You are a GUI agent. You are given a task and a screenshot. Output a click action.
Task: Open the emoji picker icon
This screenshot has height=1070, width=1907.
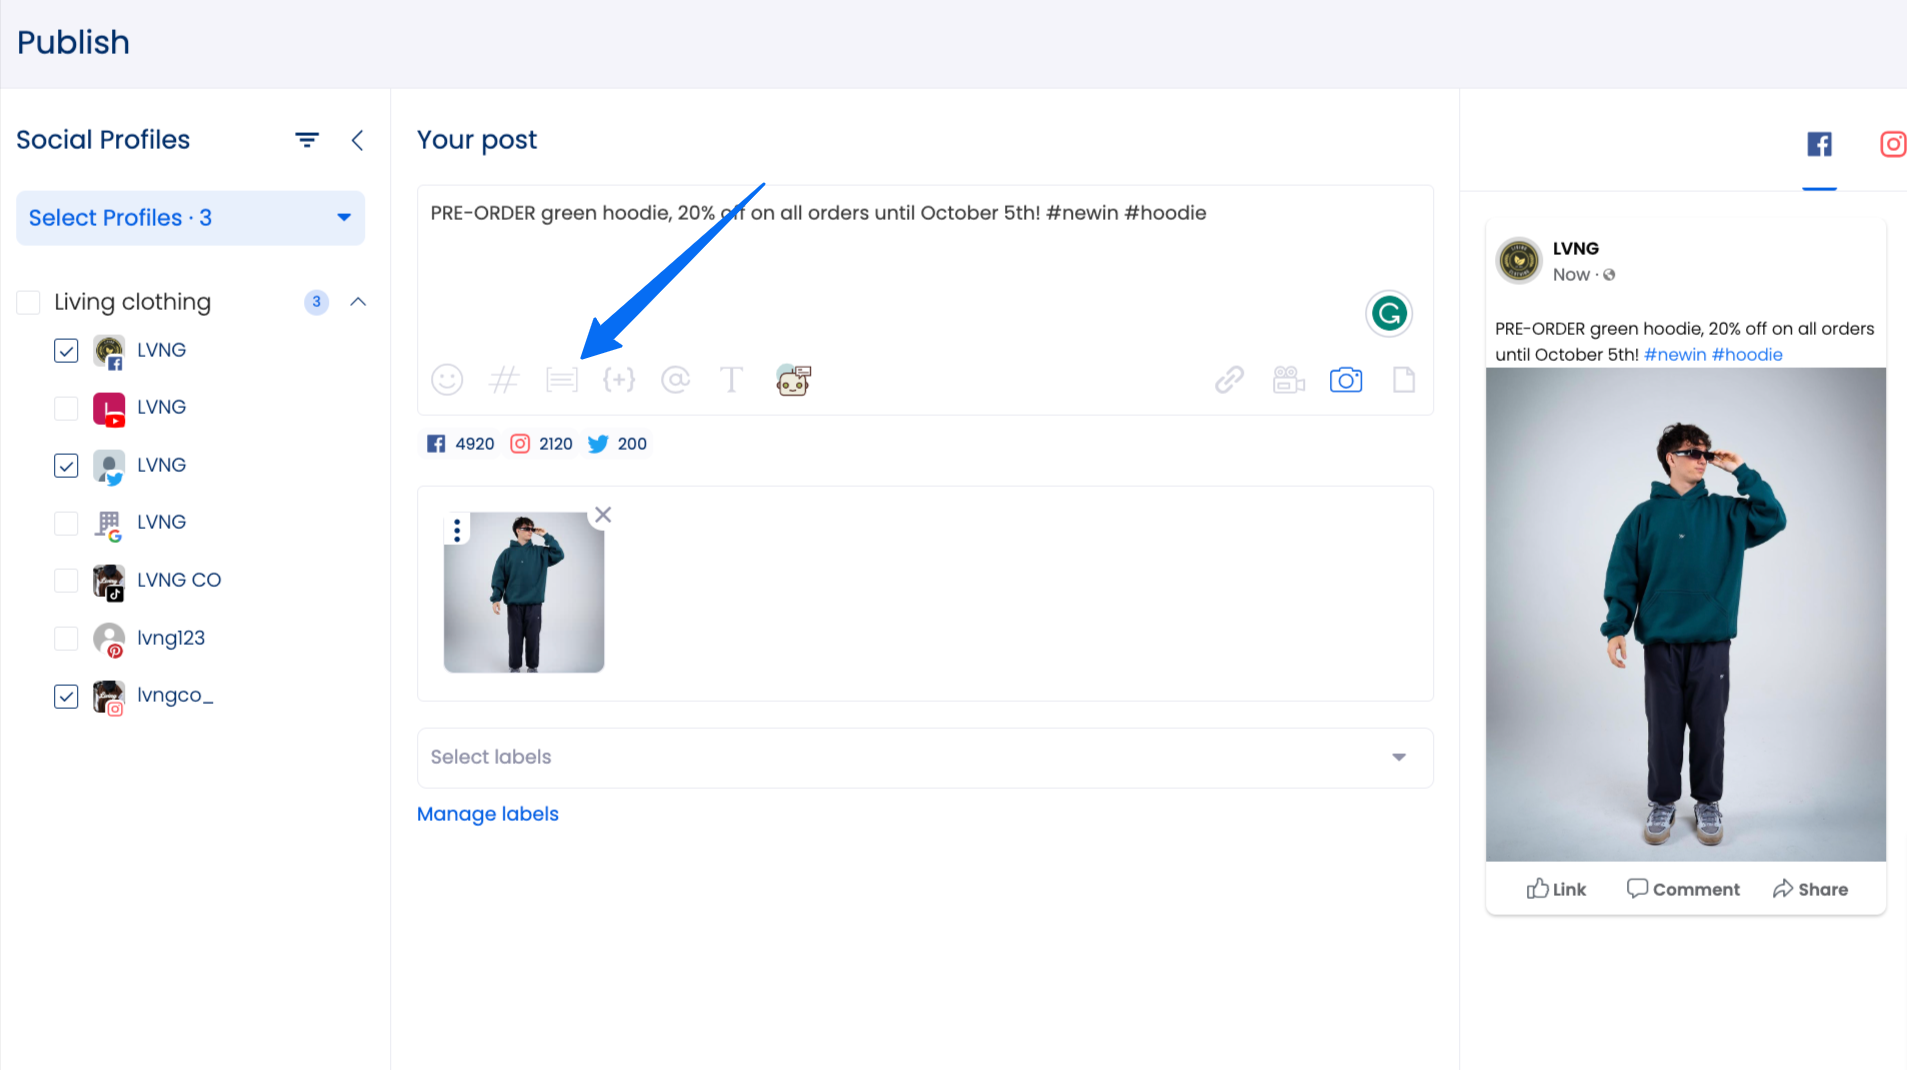pyautogui.click(x=447, y=380)
